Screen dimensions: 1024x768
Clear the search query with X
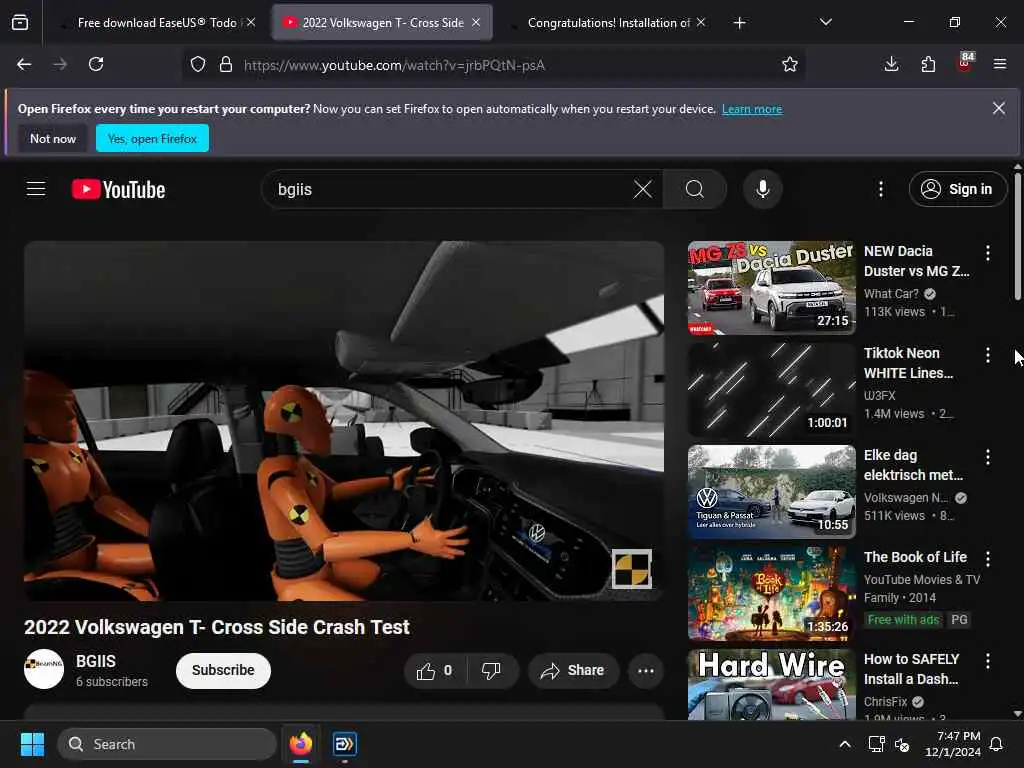click(x=643, y=189)
